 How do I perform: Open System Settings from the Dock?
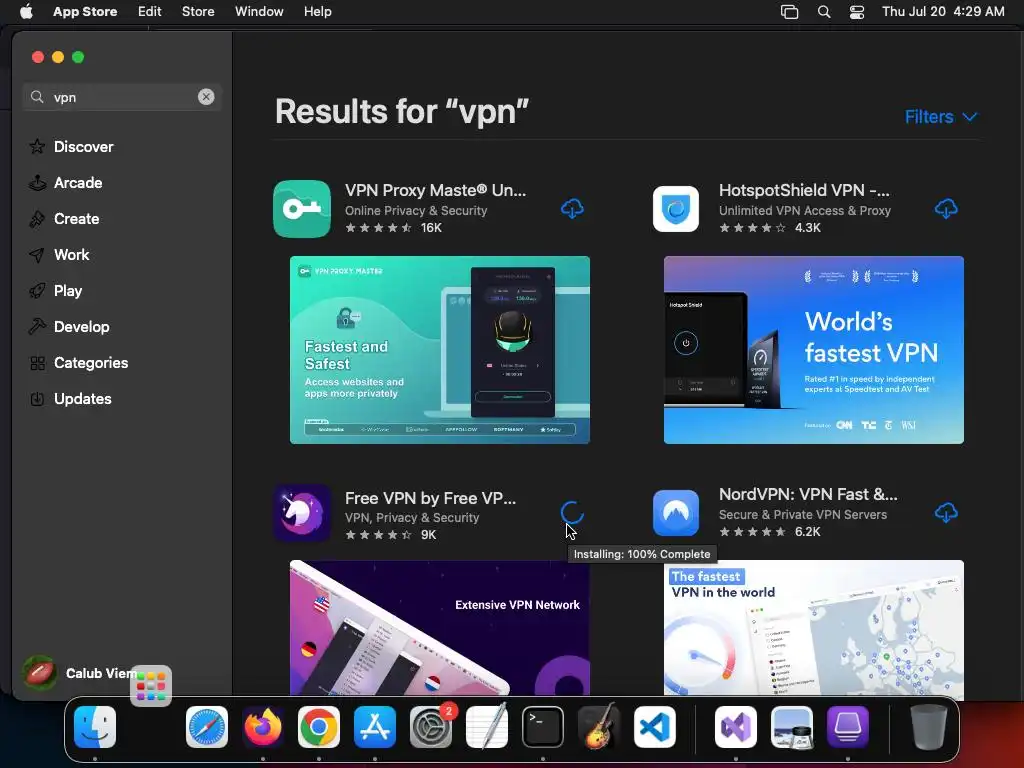[x=431, y=727]
